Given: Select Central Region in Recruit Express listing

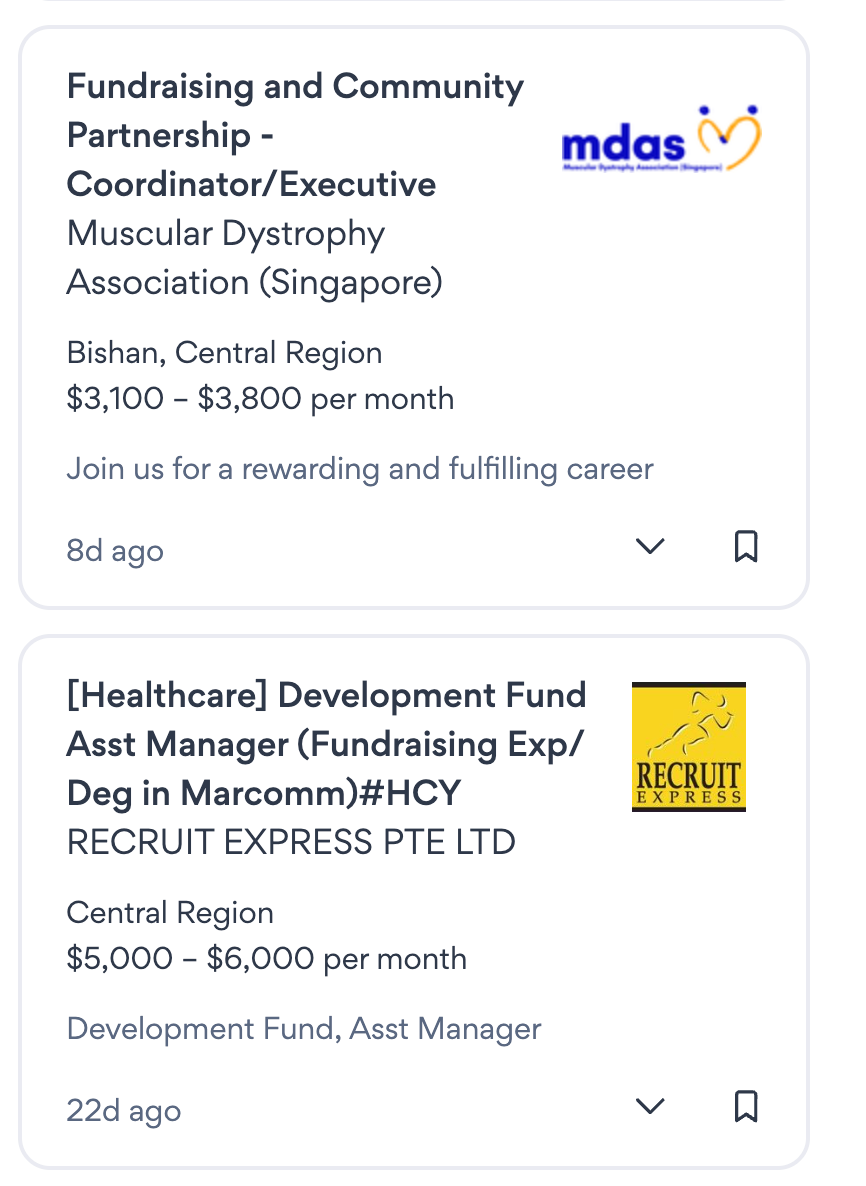Looking at the screenshot, I should tap(170, 913).
